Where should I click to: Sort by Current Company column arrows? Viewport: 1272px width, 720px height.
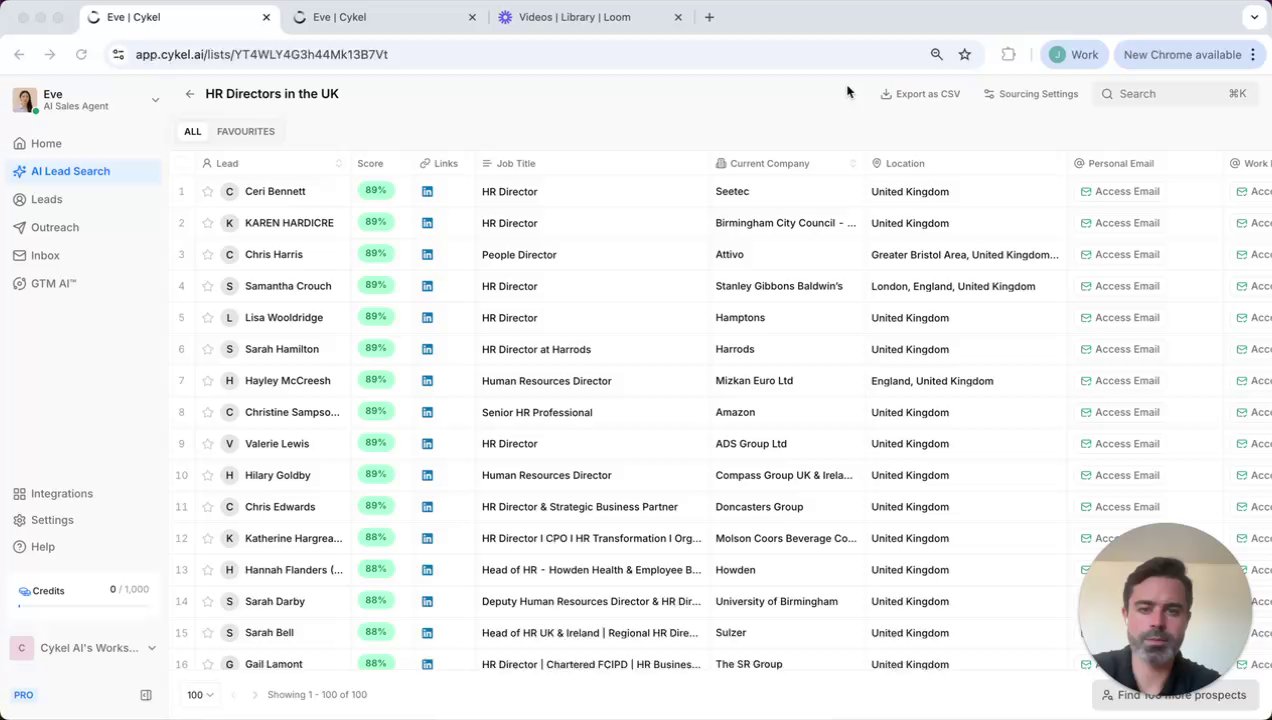pyautogui.click(x=852, y=164)
